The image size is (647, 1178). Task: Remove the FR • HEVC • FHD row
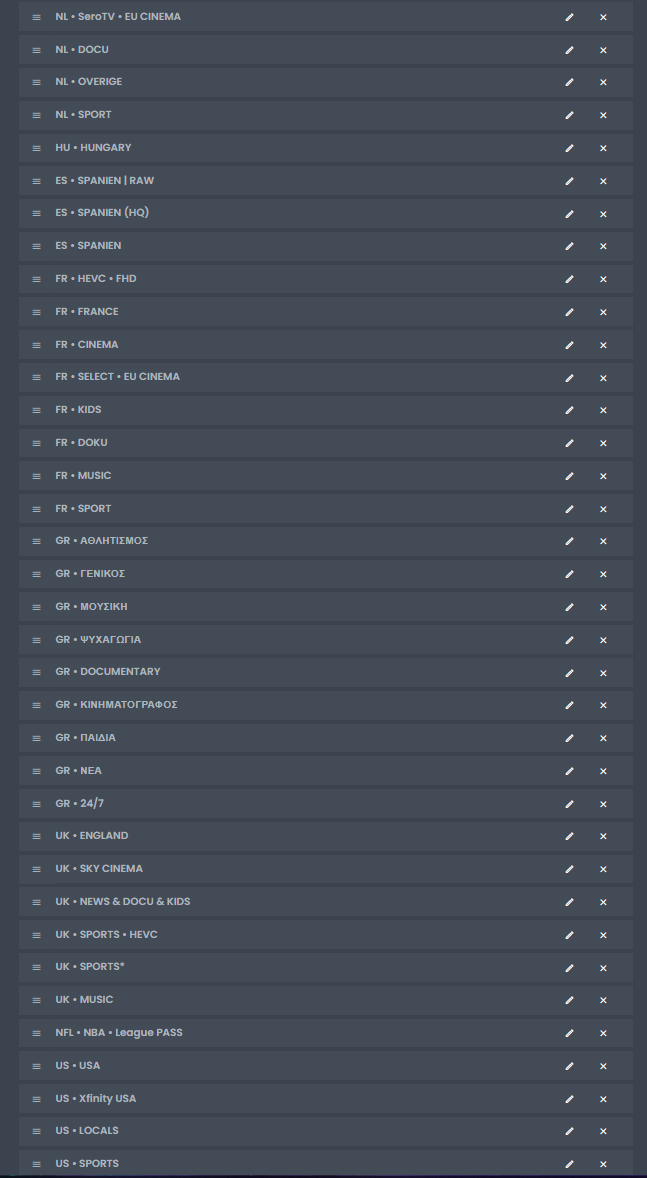click(603, 279)
